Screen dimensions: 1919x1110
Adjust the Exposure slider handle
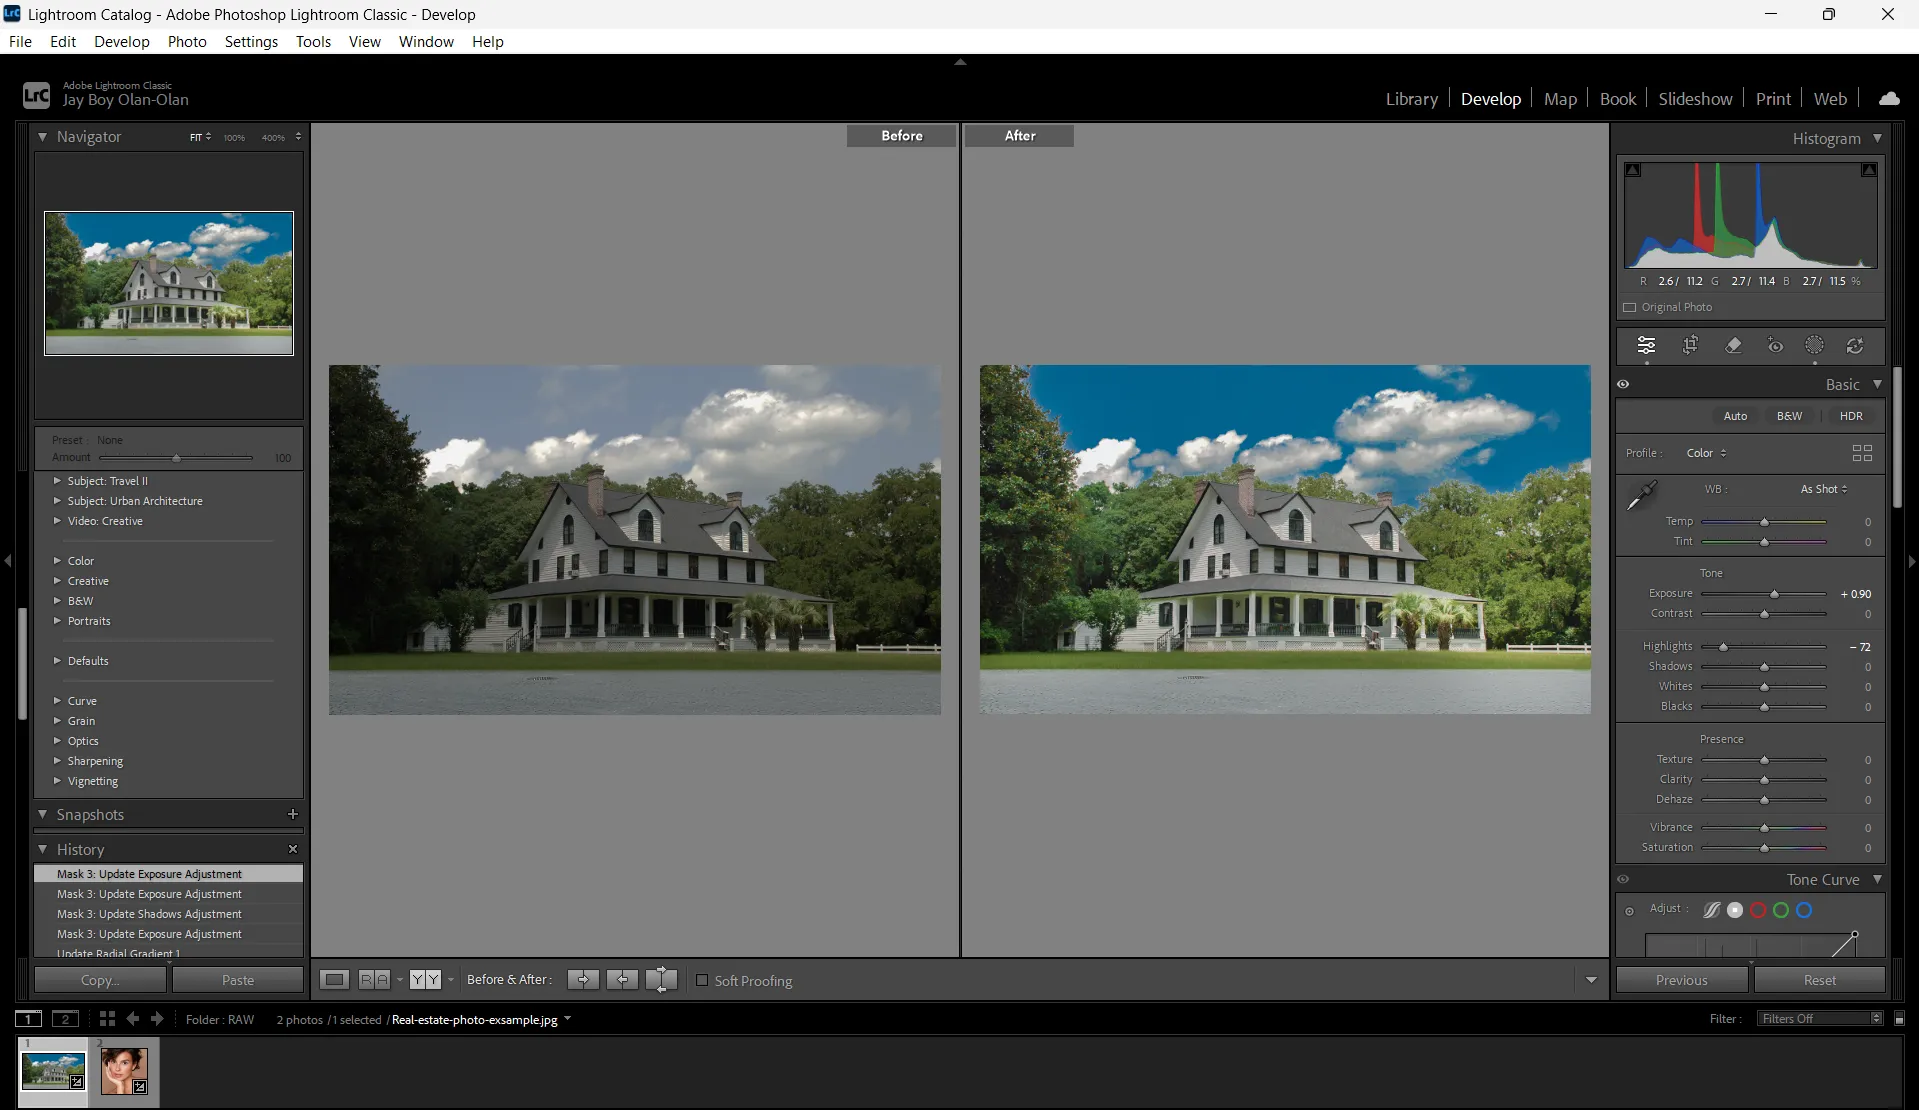tap(1774, 594)
